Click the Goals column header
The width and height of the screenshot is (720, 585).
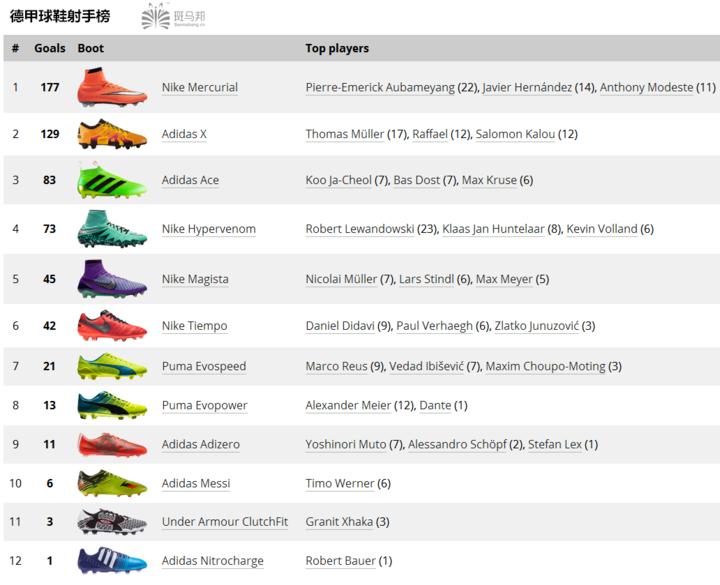(50, 48)
